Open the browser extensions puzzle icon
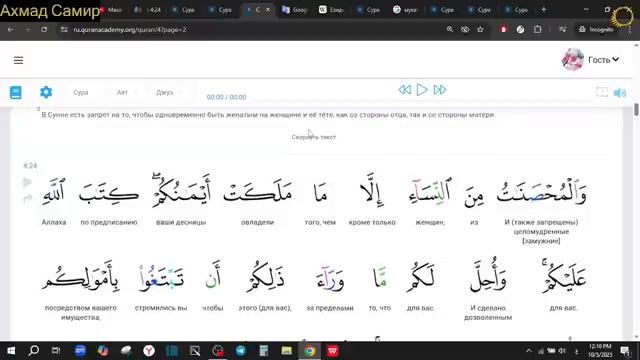 click(x=538, y=29)
